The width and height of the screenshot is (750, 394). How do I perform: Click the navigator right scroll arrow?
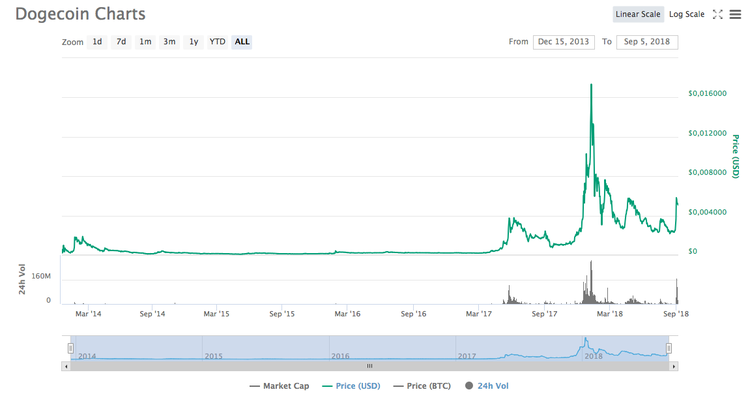tap(673, 366)
